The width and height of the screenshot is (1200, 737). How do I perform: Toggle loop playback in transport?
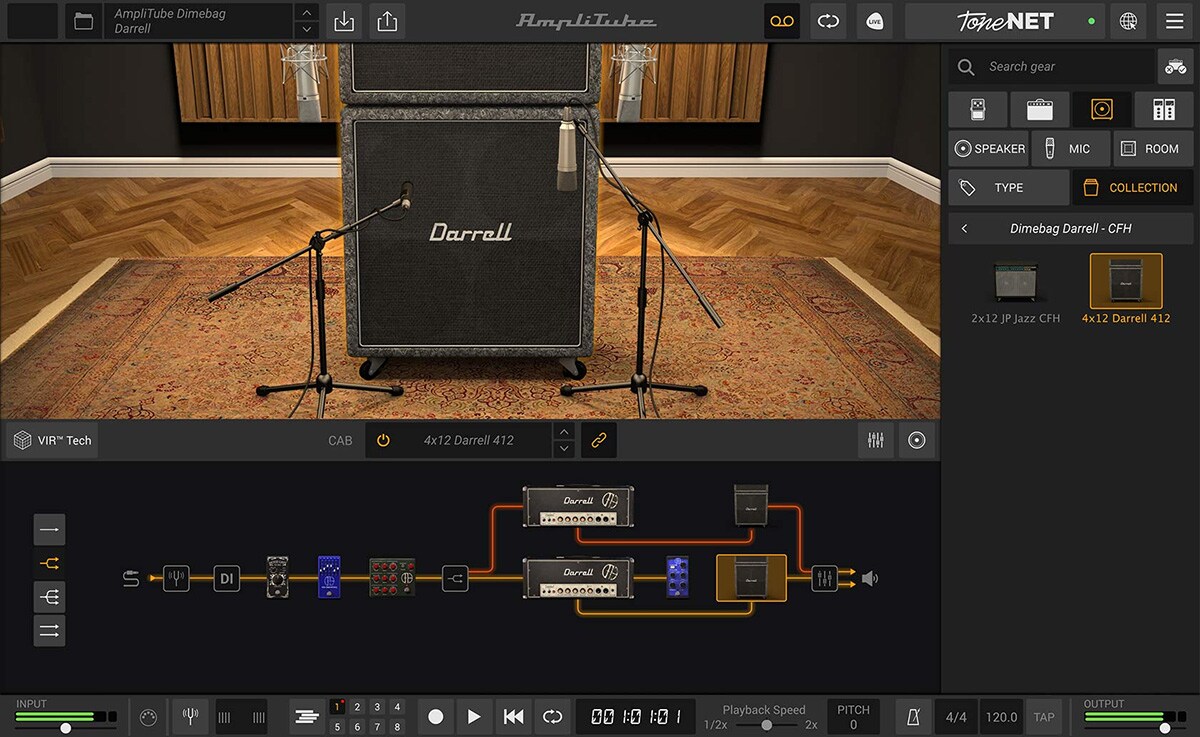point(552,717)
